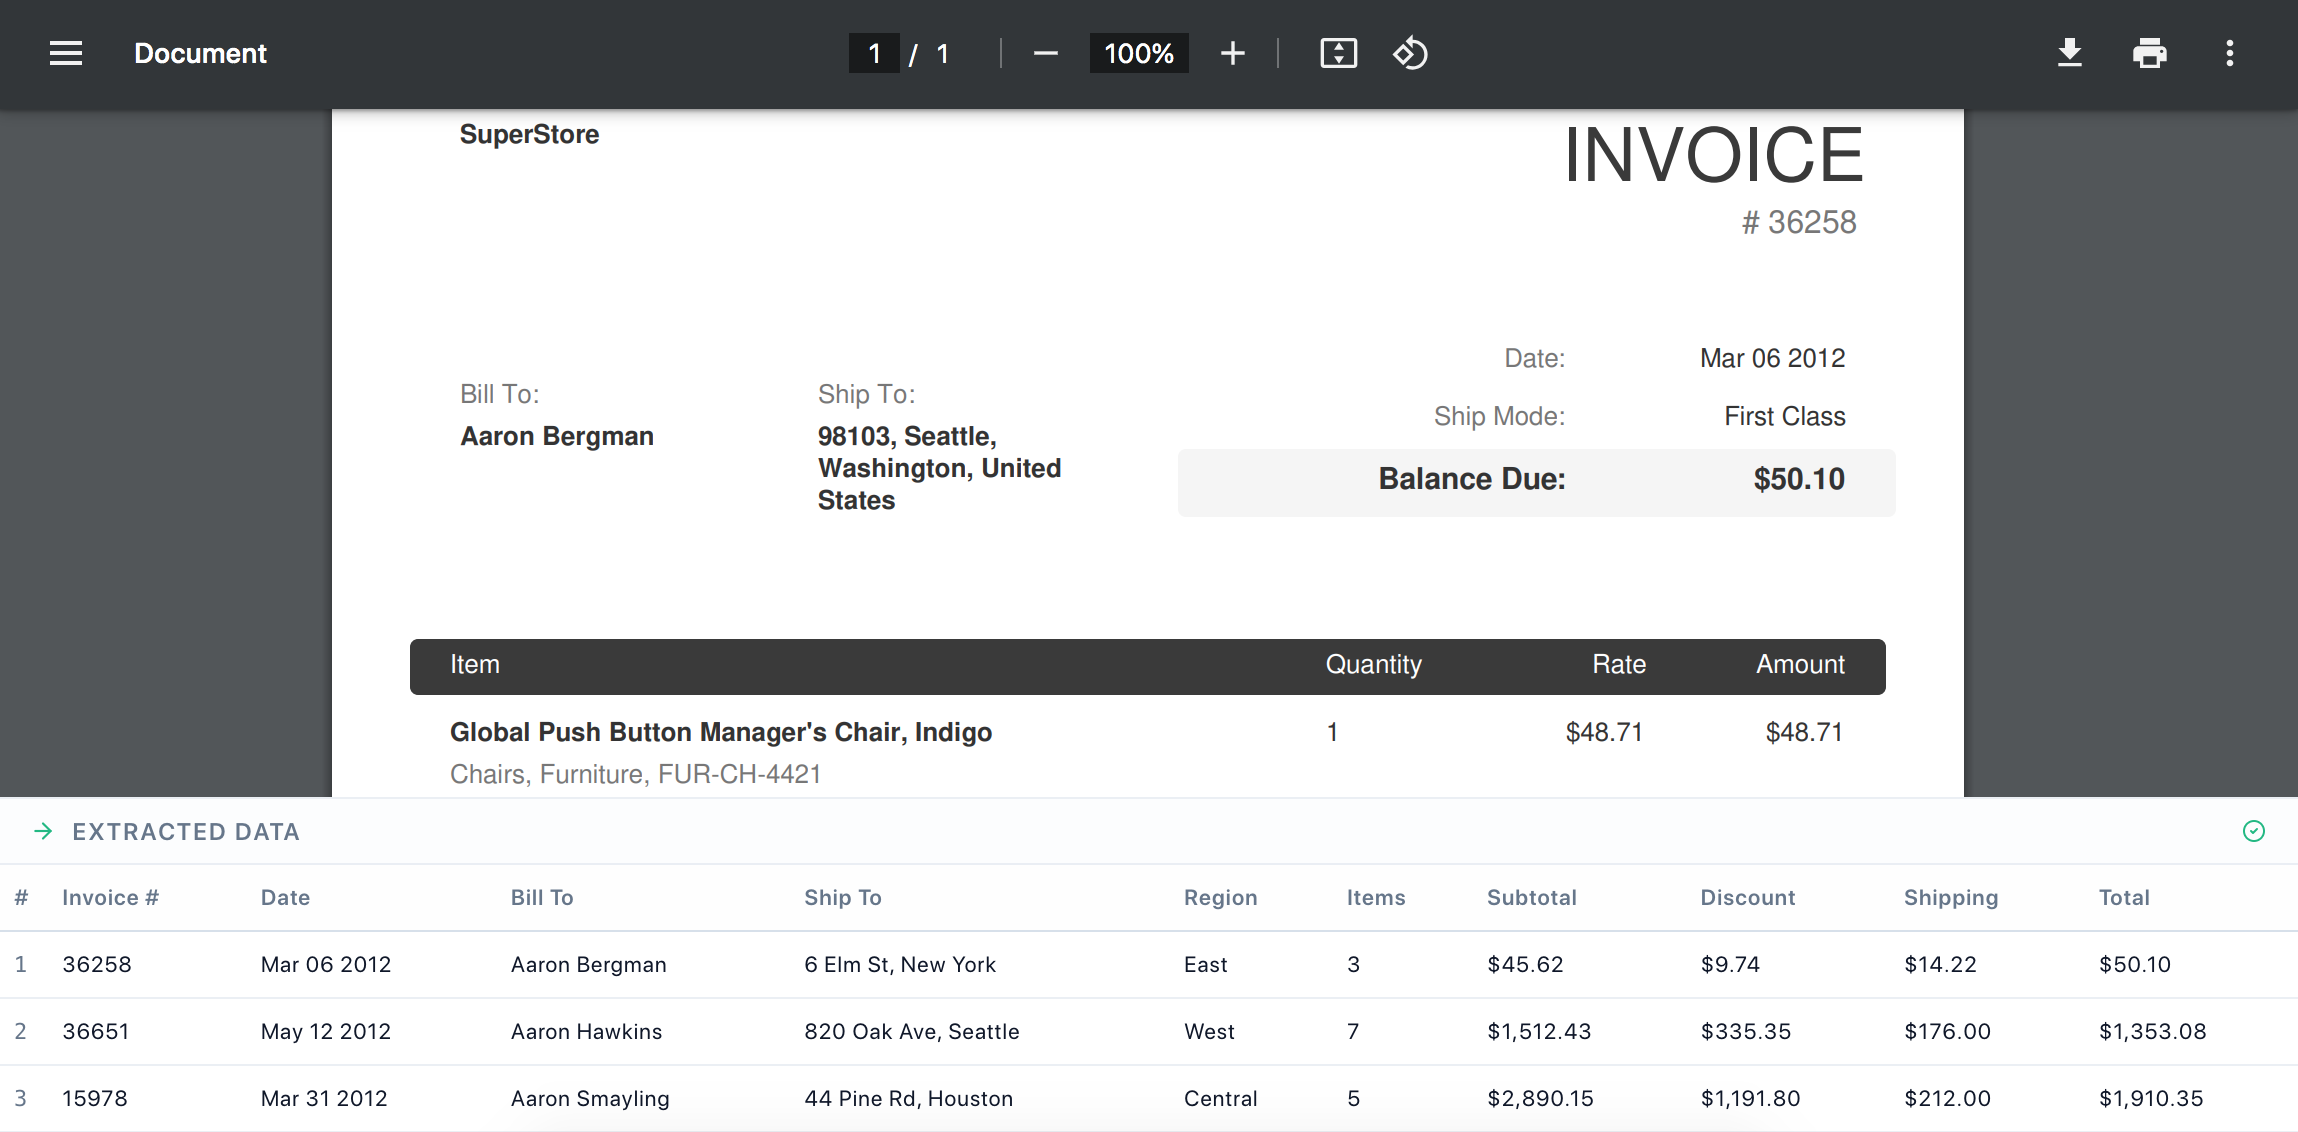Screen dimensions: 2298x1132
Task: Open the hamburger sidebar menu
Action: click(66, 53)
